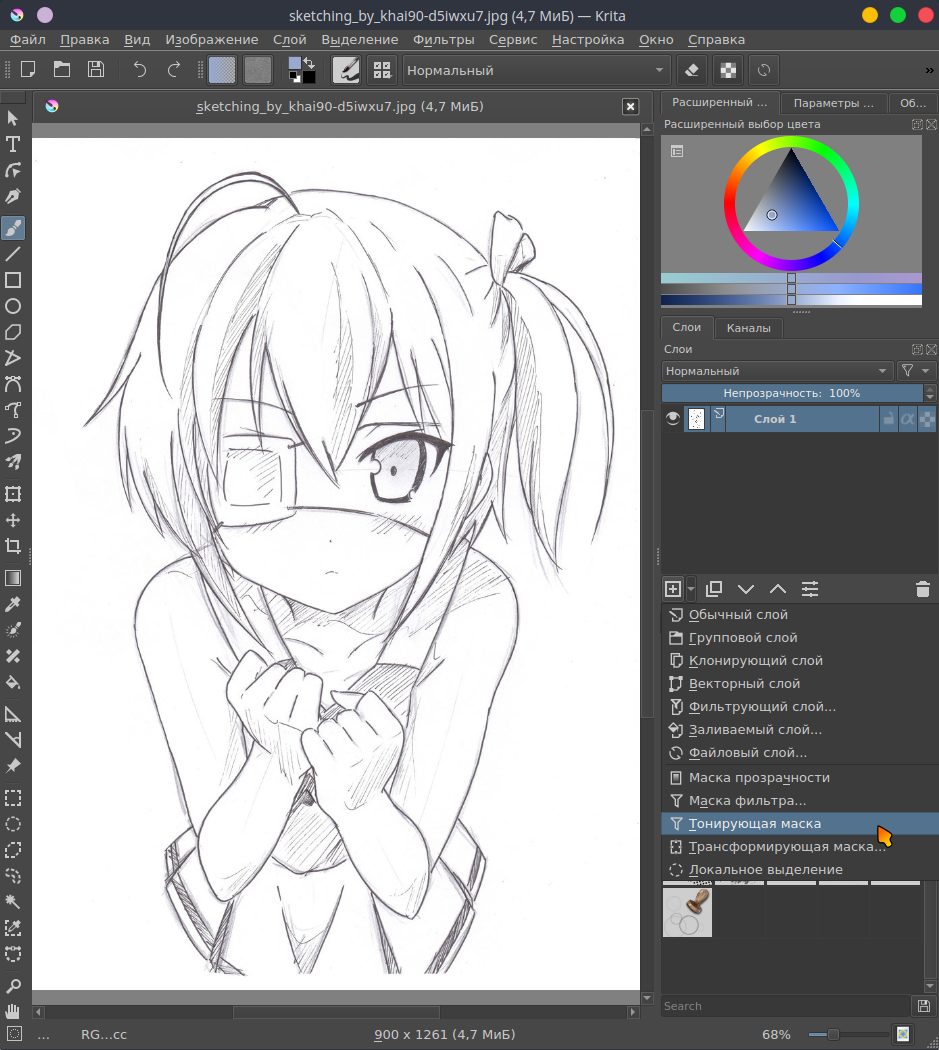Viewport: 939px width, 1050px height.
Task: Toggle the canvas wrap icon in the status bar
Action: (903, 1034)
